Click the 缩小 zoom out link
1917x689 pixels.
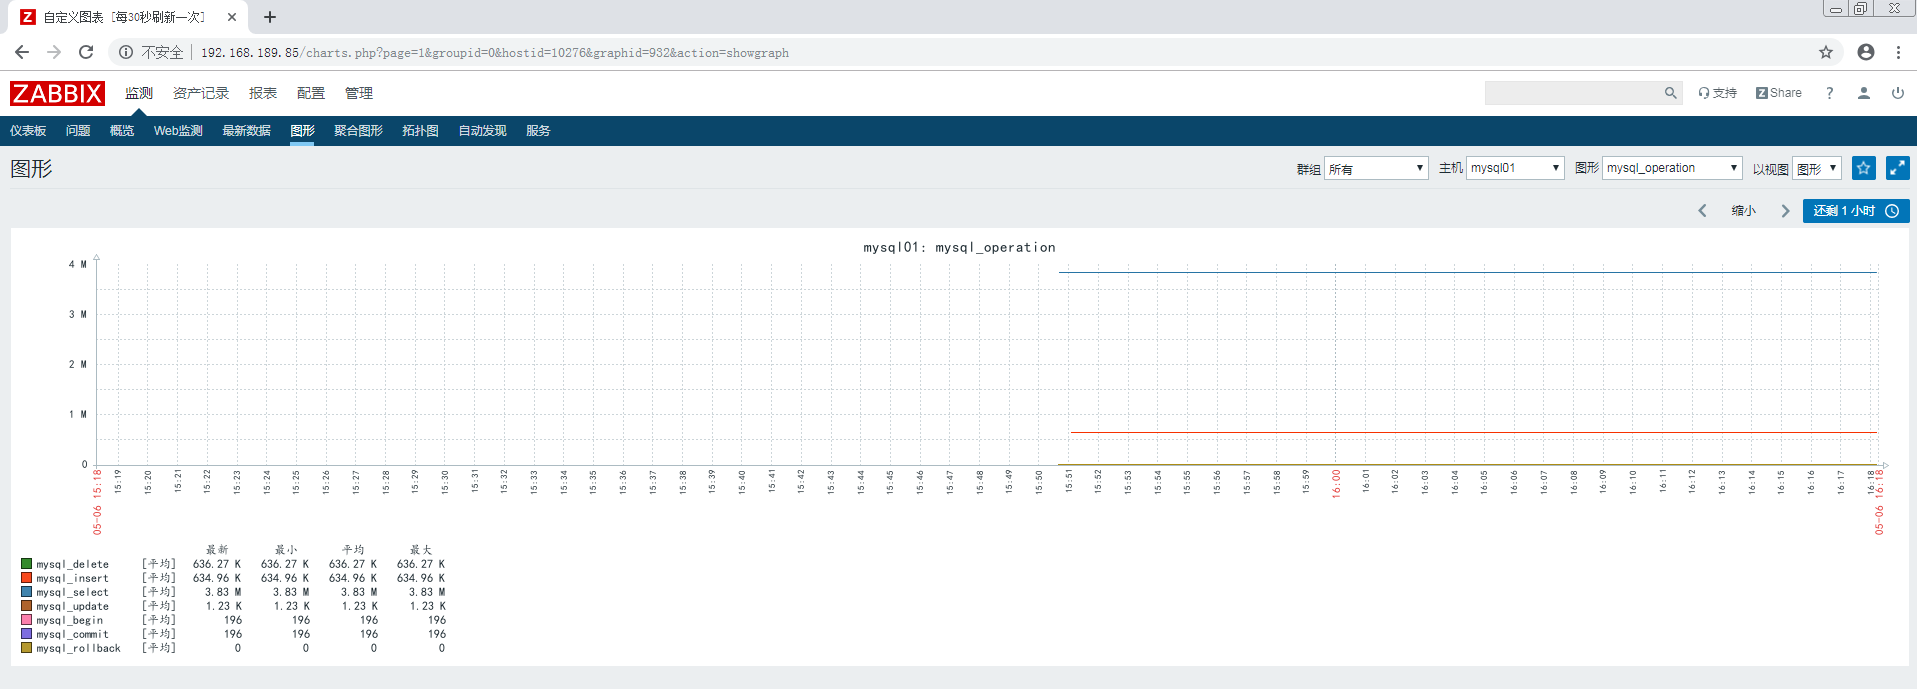(1743, 211)
